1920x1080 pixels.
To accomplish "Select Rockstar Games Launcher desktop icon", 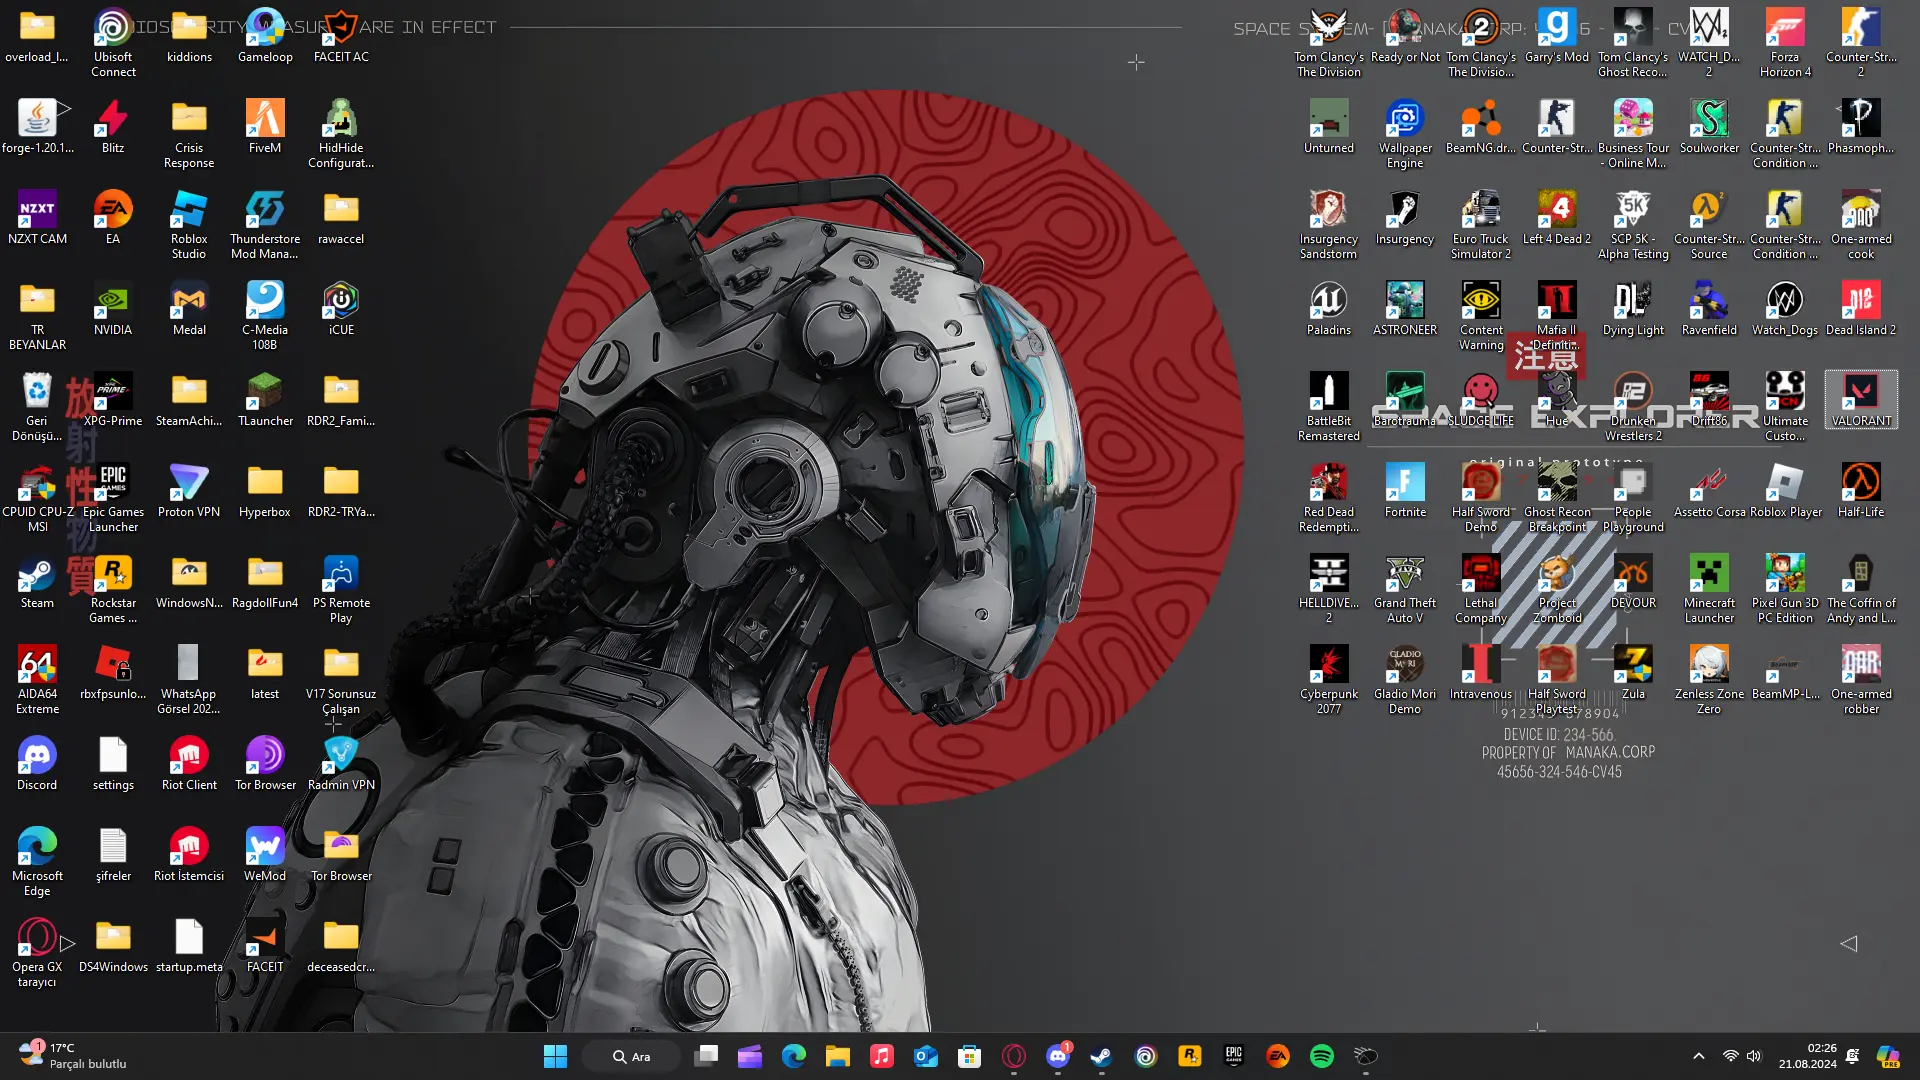I will (113, 588).
